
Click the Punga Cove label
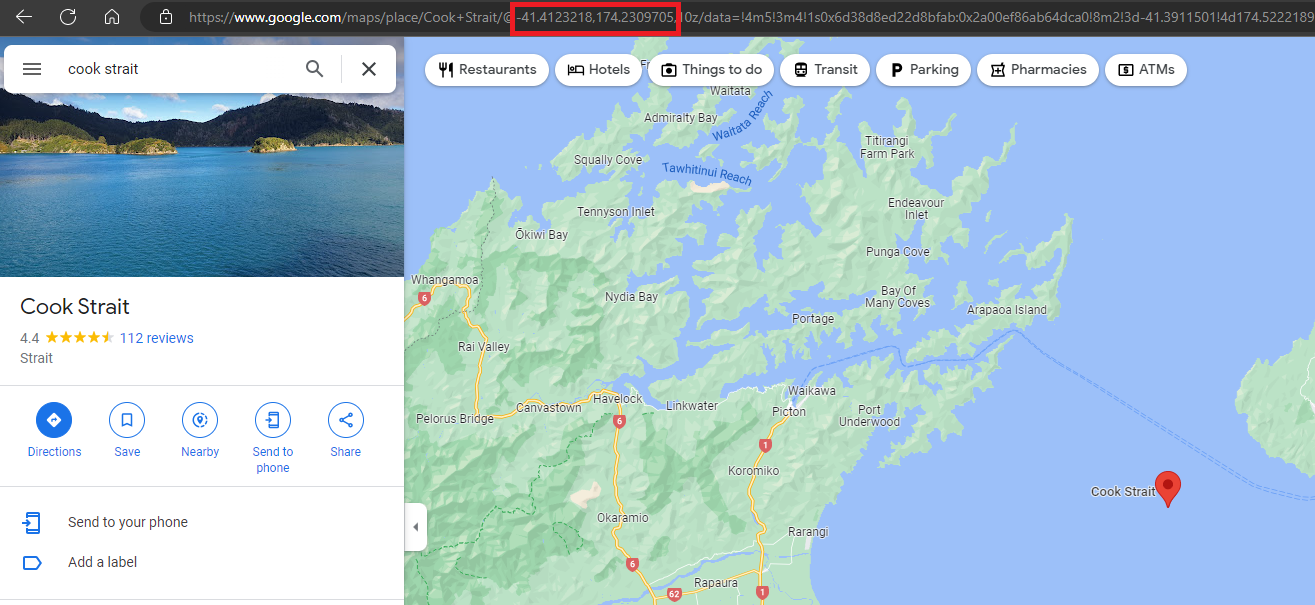click(898, 252)
